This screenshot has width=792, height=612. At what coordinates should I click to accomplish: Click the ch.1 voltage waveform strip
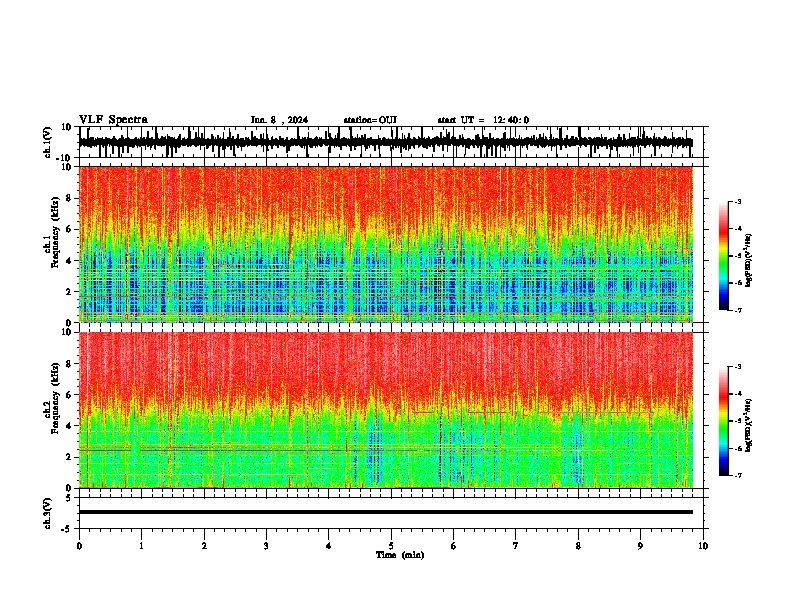tap(386, 142)
